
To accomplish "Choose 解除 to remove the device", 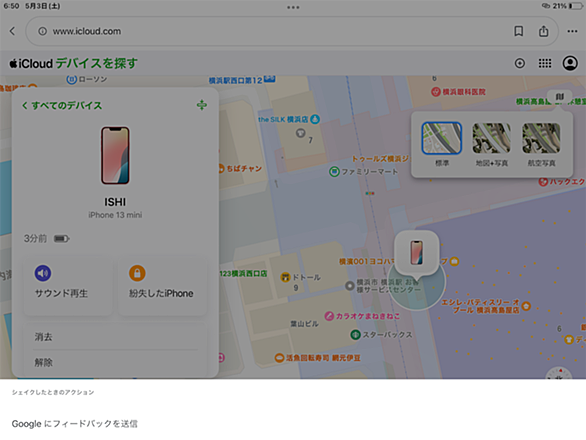I will pos(115,362).
